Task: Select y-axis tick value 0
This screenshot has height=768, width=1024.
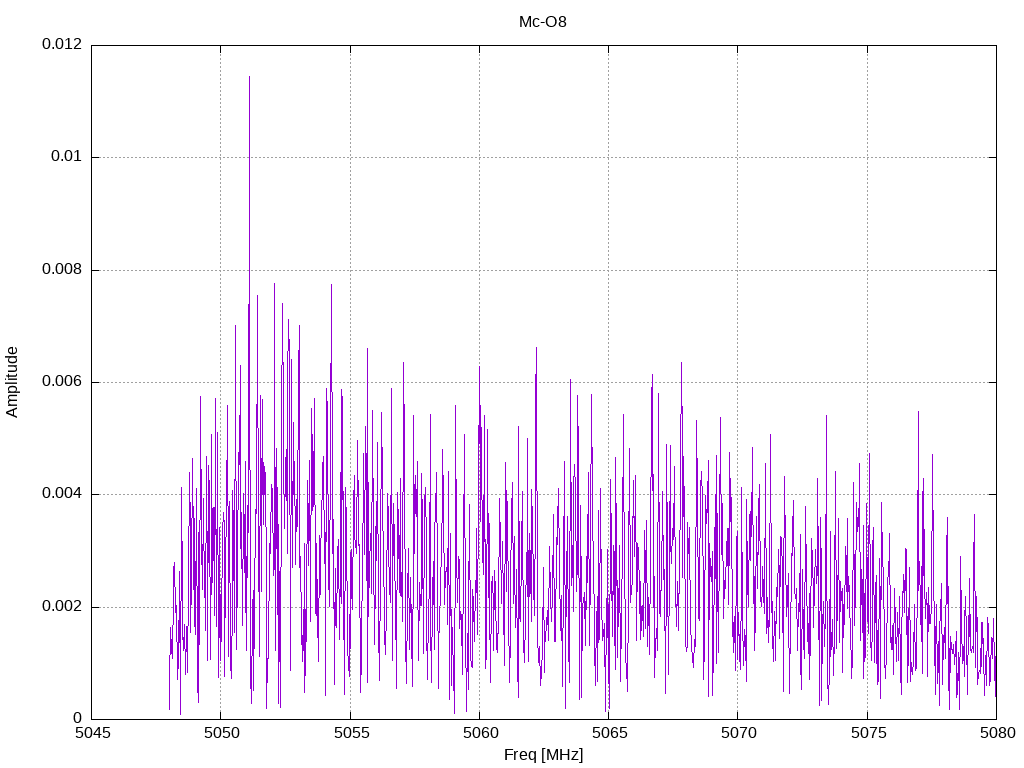Action: click(x=78, y=719)
